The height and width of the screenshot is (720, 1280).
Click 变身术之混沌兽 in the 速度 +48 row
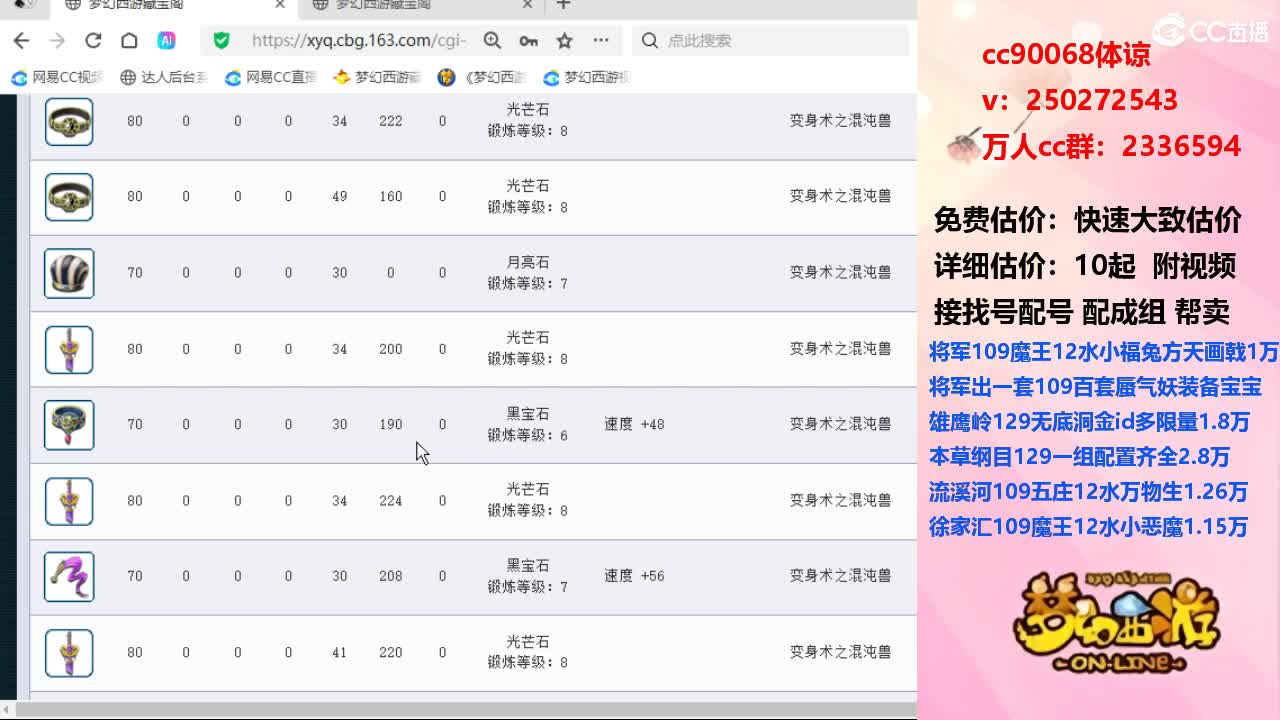pos(840,425)
